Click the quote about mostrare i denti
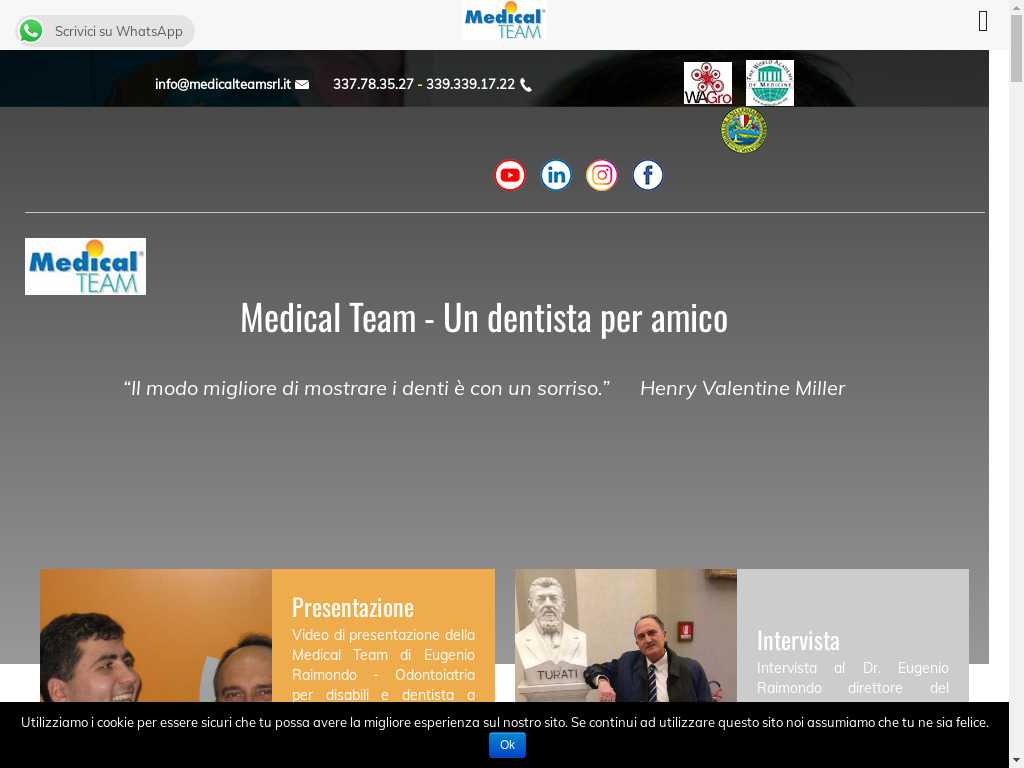 click(x=366, y=388)
